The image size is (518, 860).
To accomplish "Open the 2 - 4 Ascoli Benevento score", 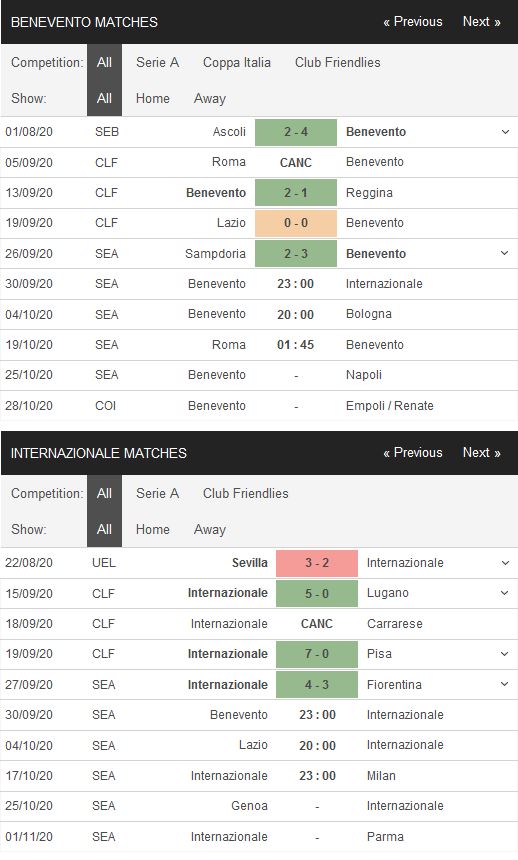I will pyautogui.click(x=296, y=132).
